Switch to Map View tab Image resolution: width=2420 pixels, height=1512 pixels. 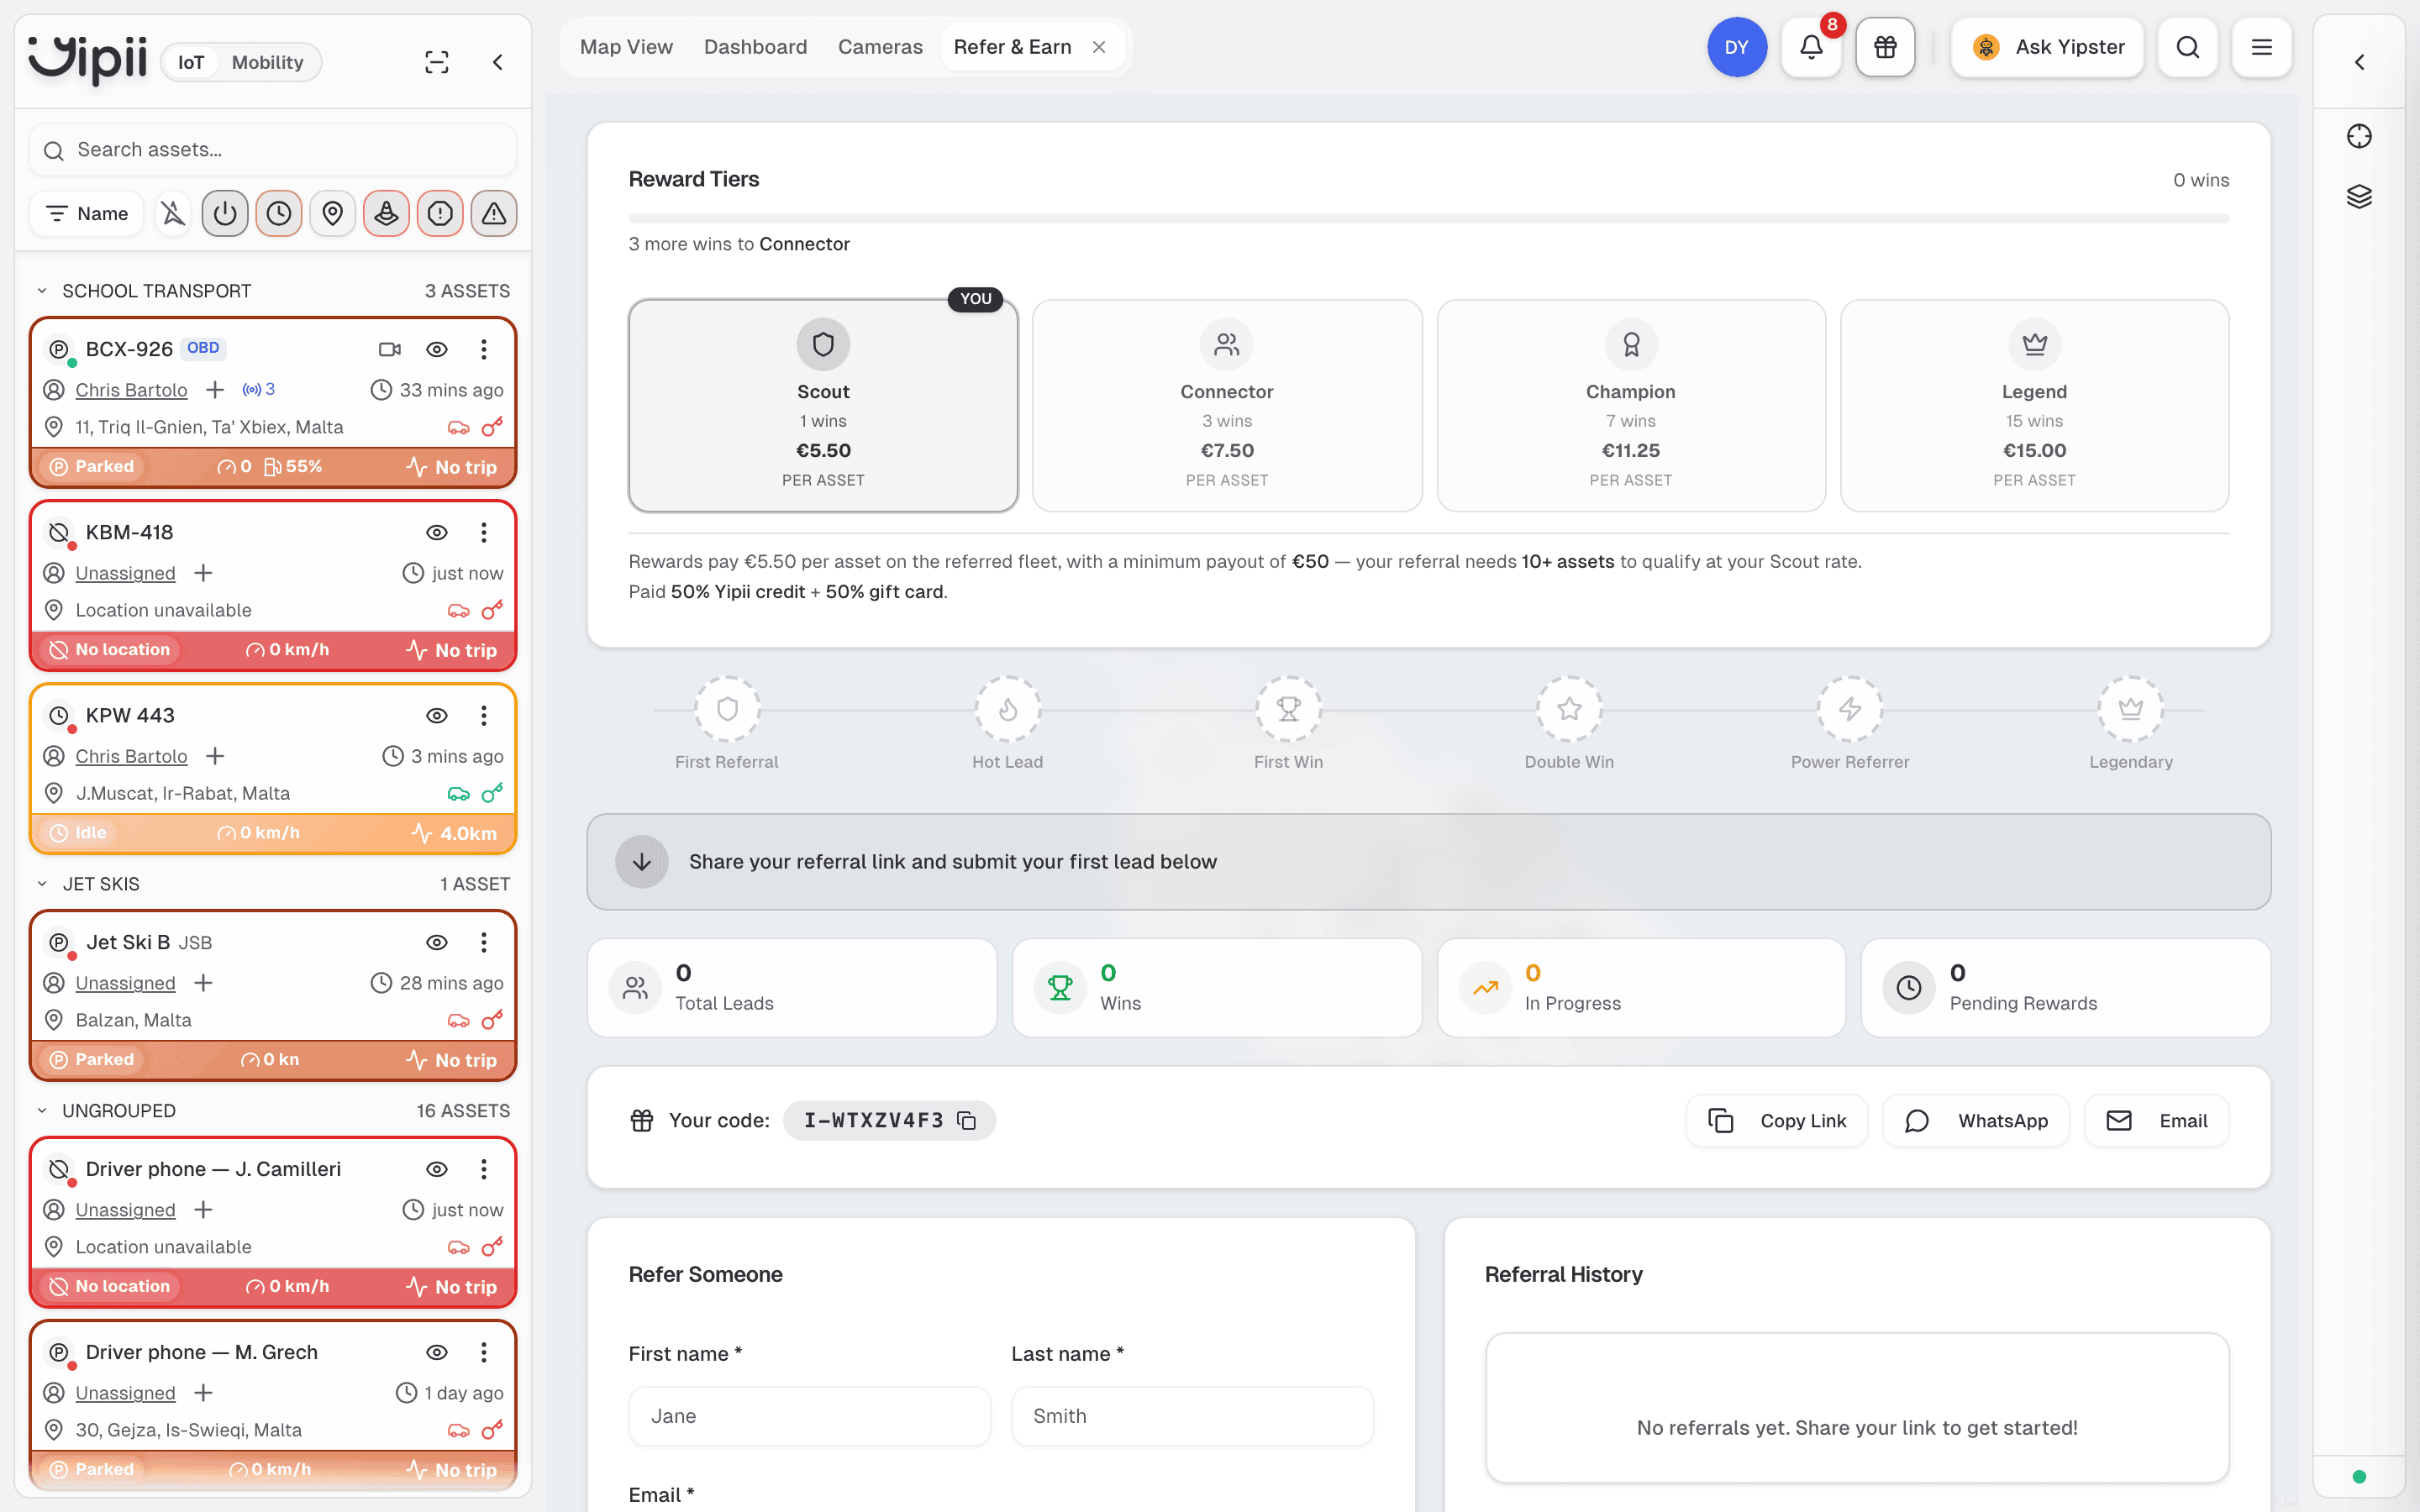tap(626, 47)
